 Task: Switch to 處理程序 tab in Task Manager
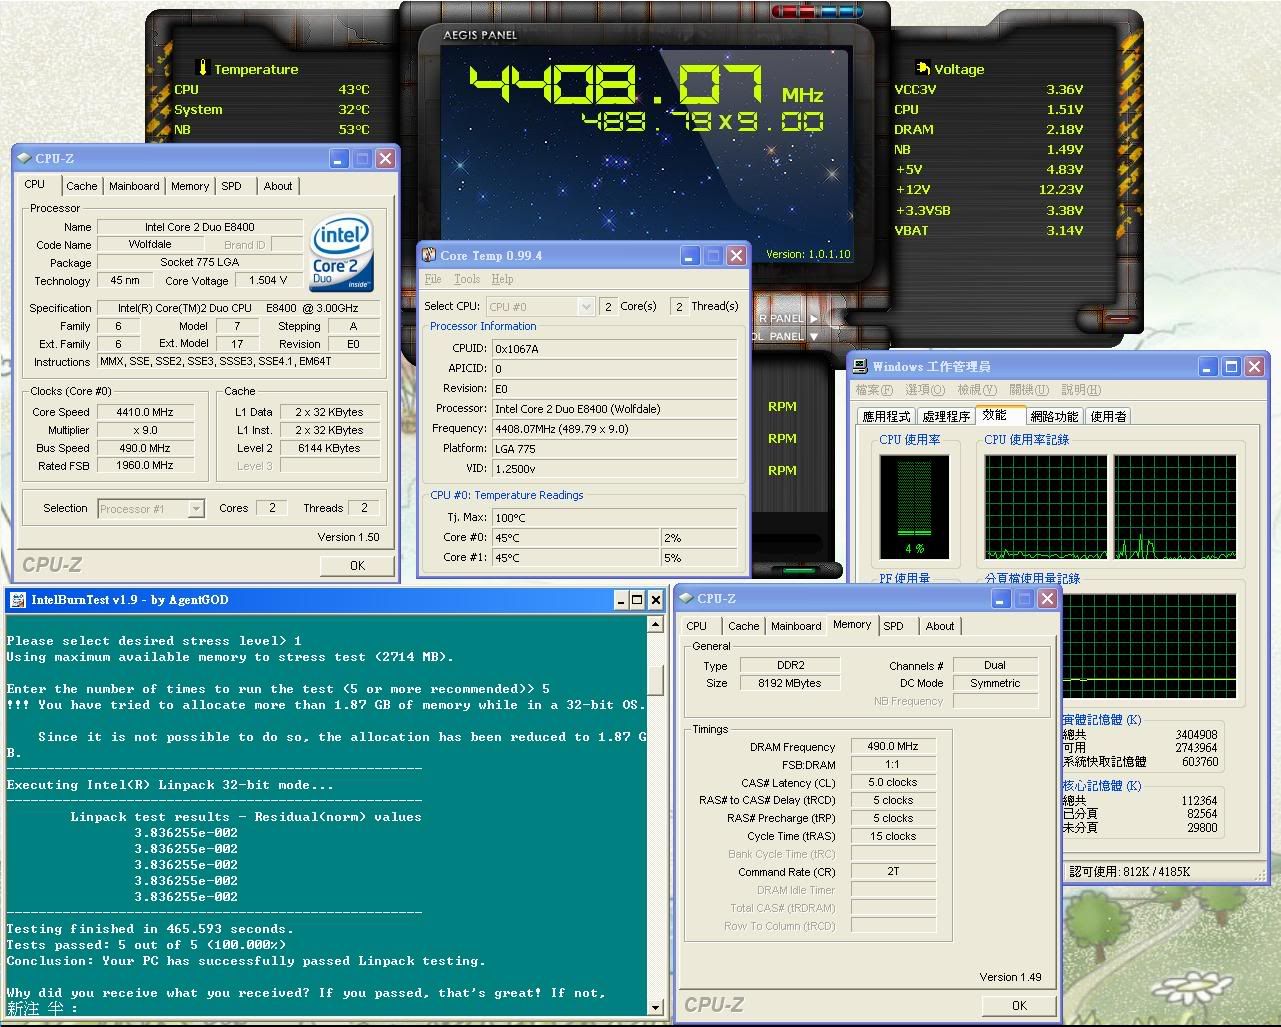tap(946, 416)
